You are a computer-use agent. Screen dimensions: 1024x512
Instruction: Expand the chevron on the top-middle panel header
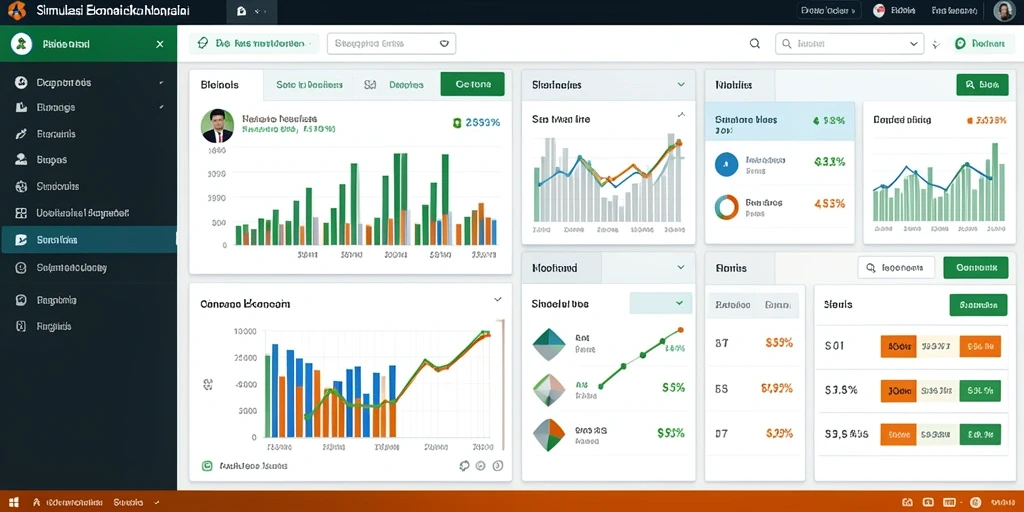681,85
